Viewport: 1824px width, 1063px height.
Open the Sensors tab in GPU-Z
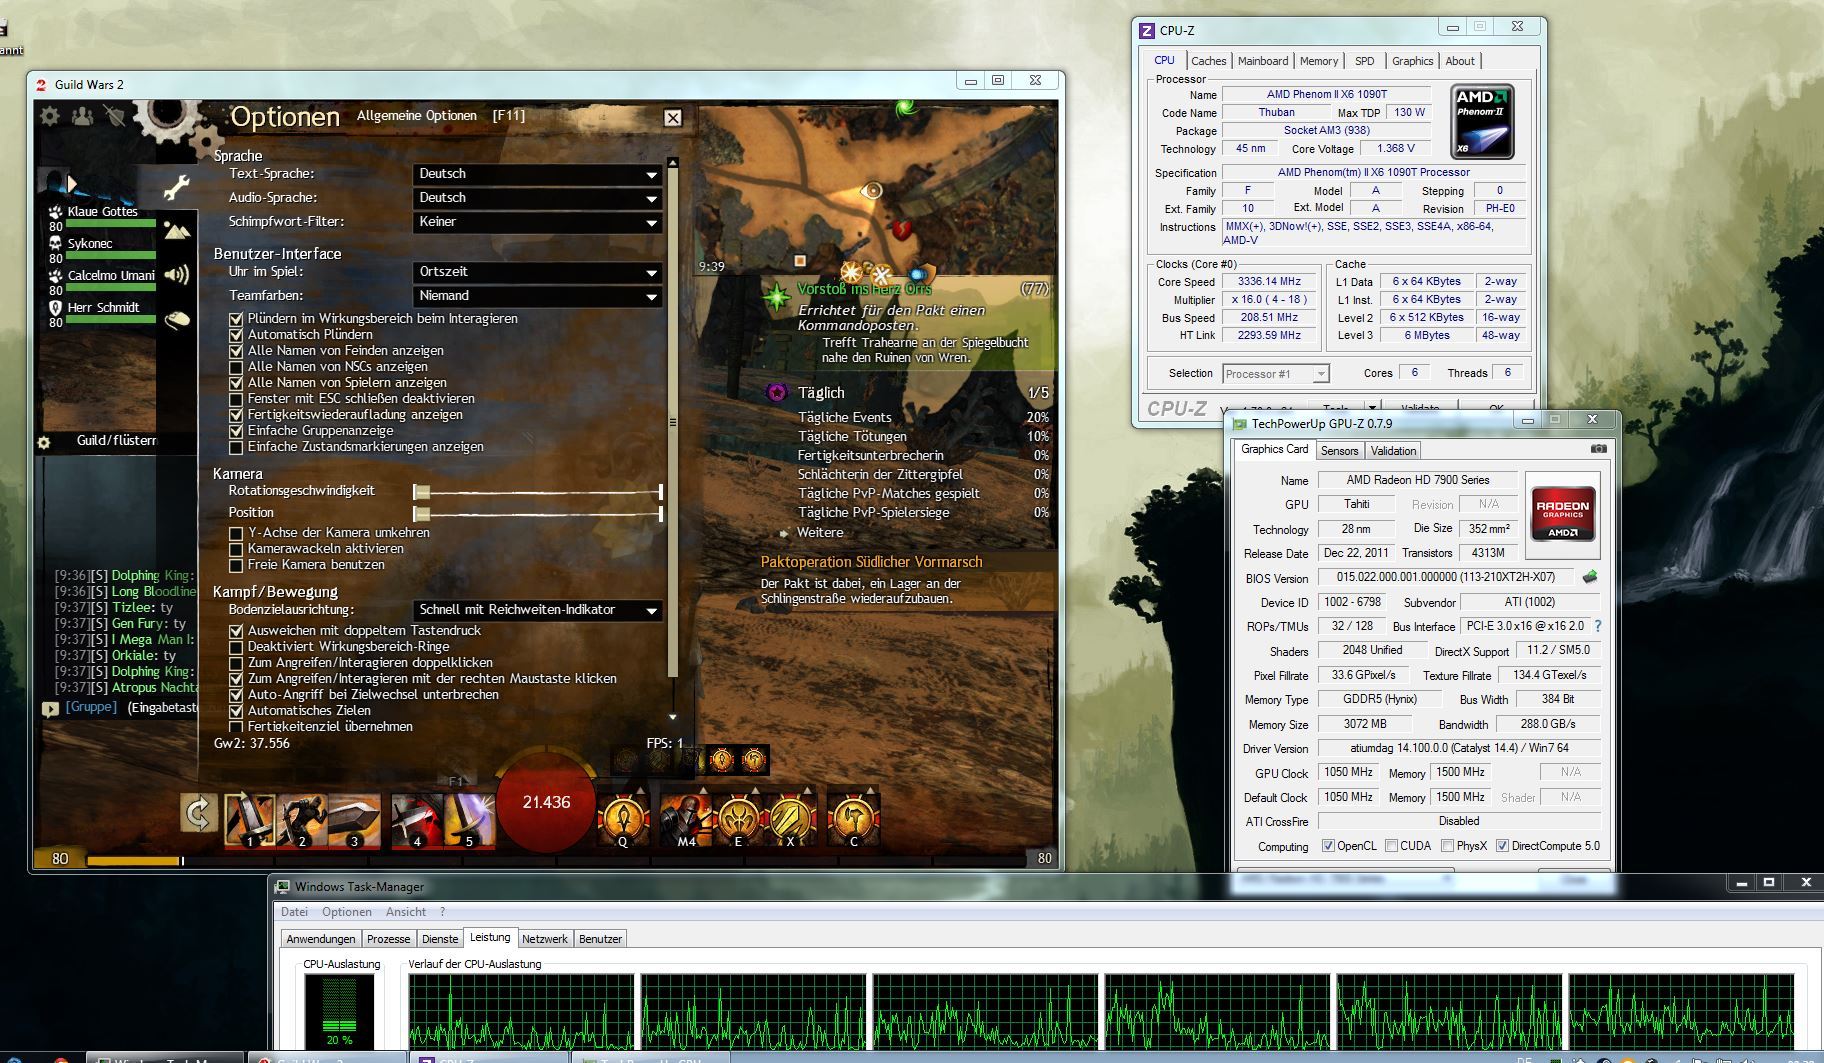tap(1339, 451)
